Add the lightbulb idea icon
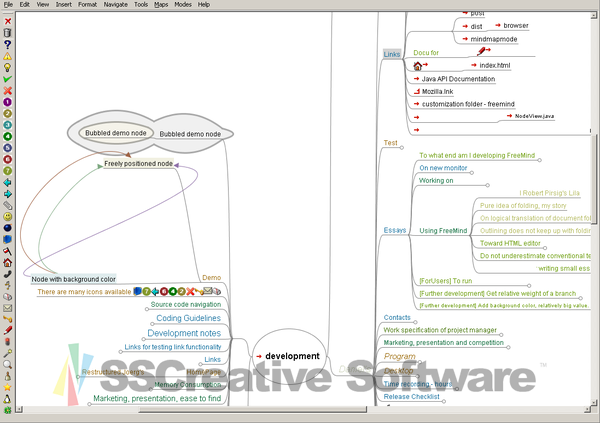 tap(7, 68)
